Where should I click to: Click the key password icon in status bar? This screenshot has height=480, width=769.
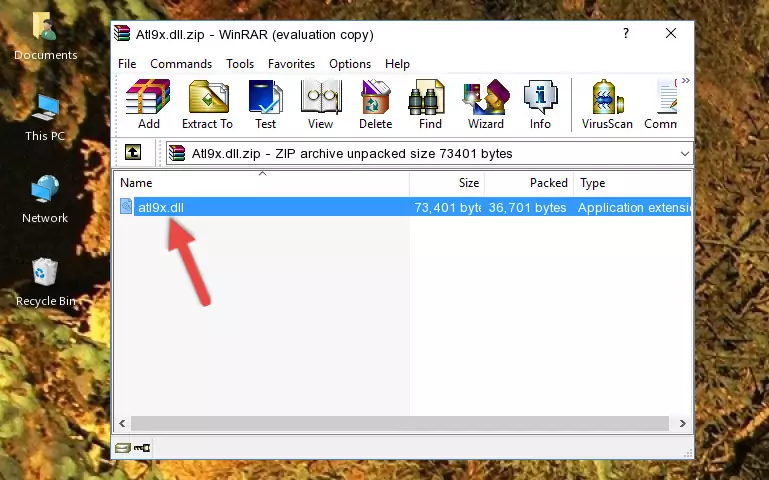coord(142,447)
